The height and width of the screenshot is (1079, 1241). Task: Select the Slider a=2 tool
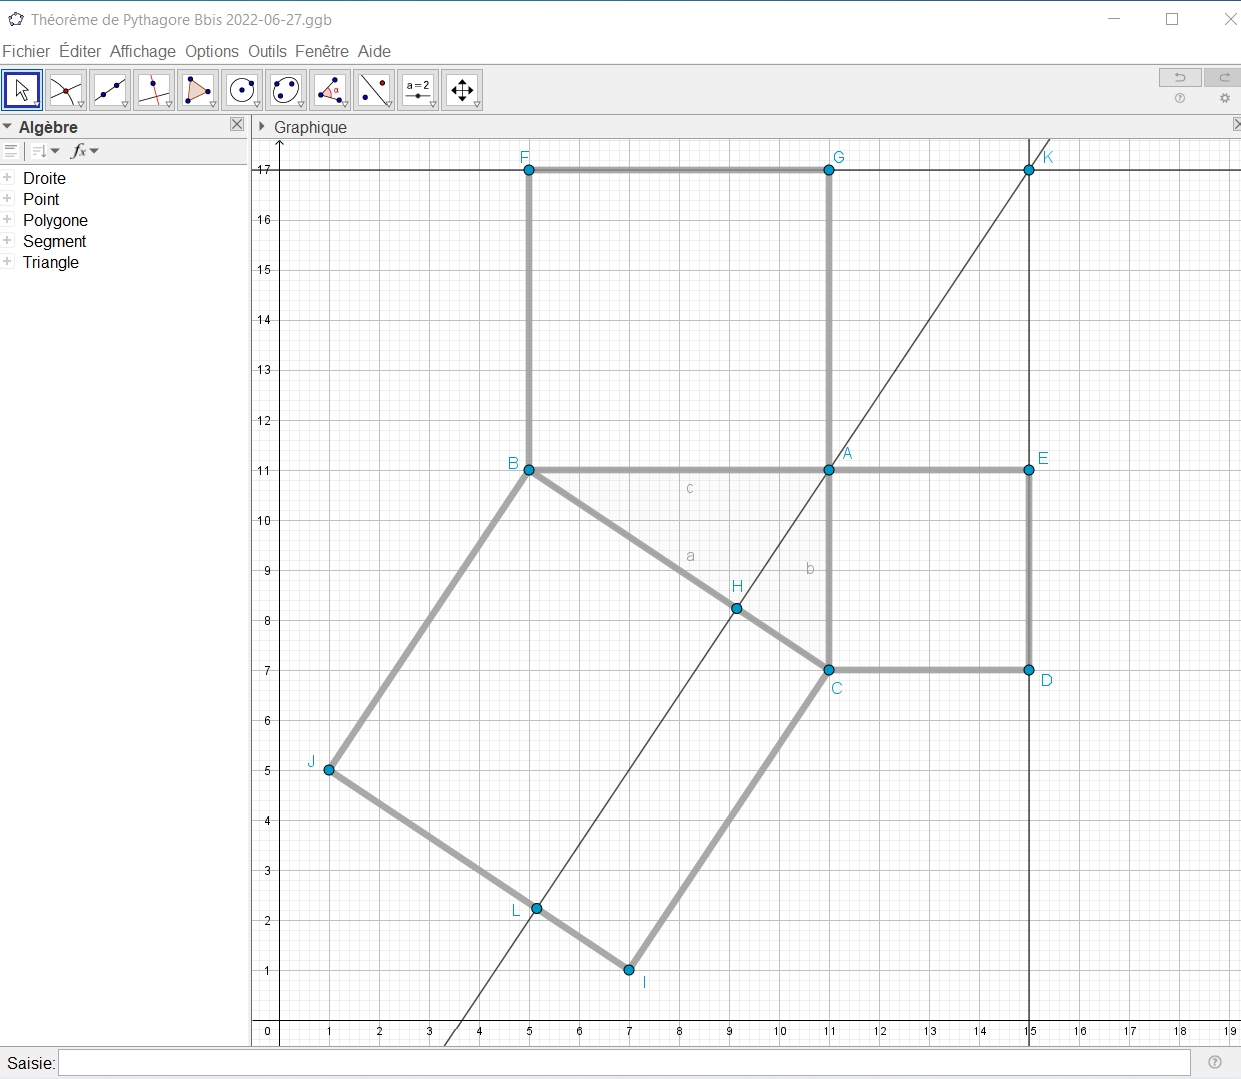(418, 90)
